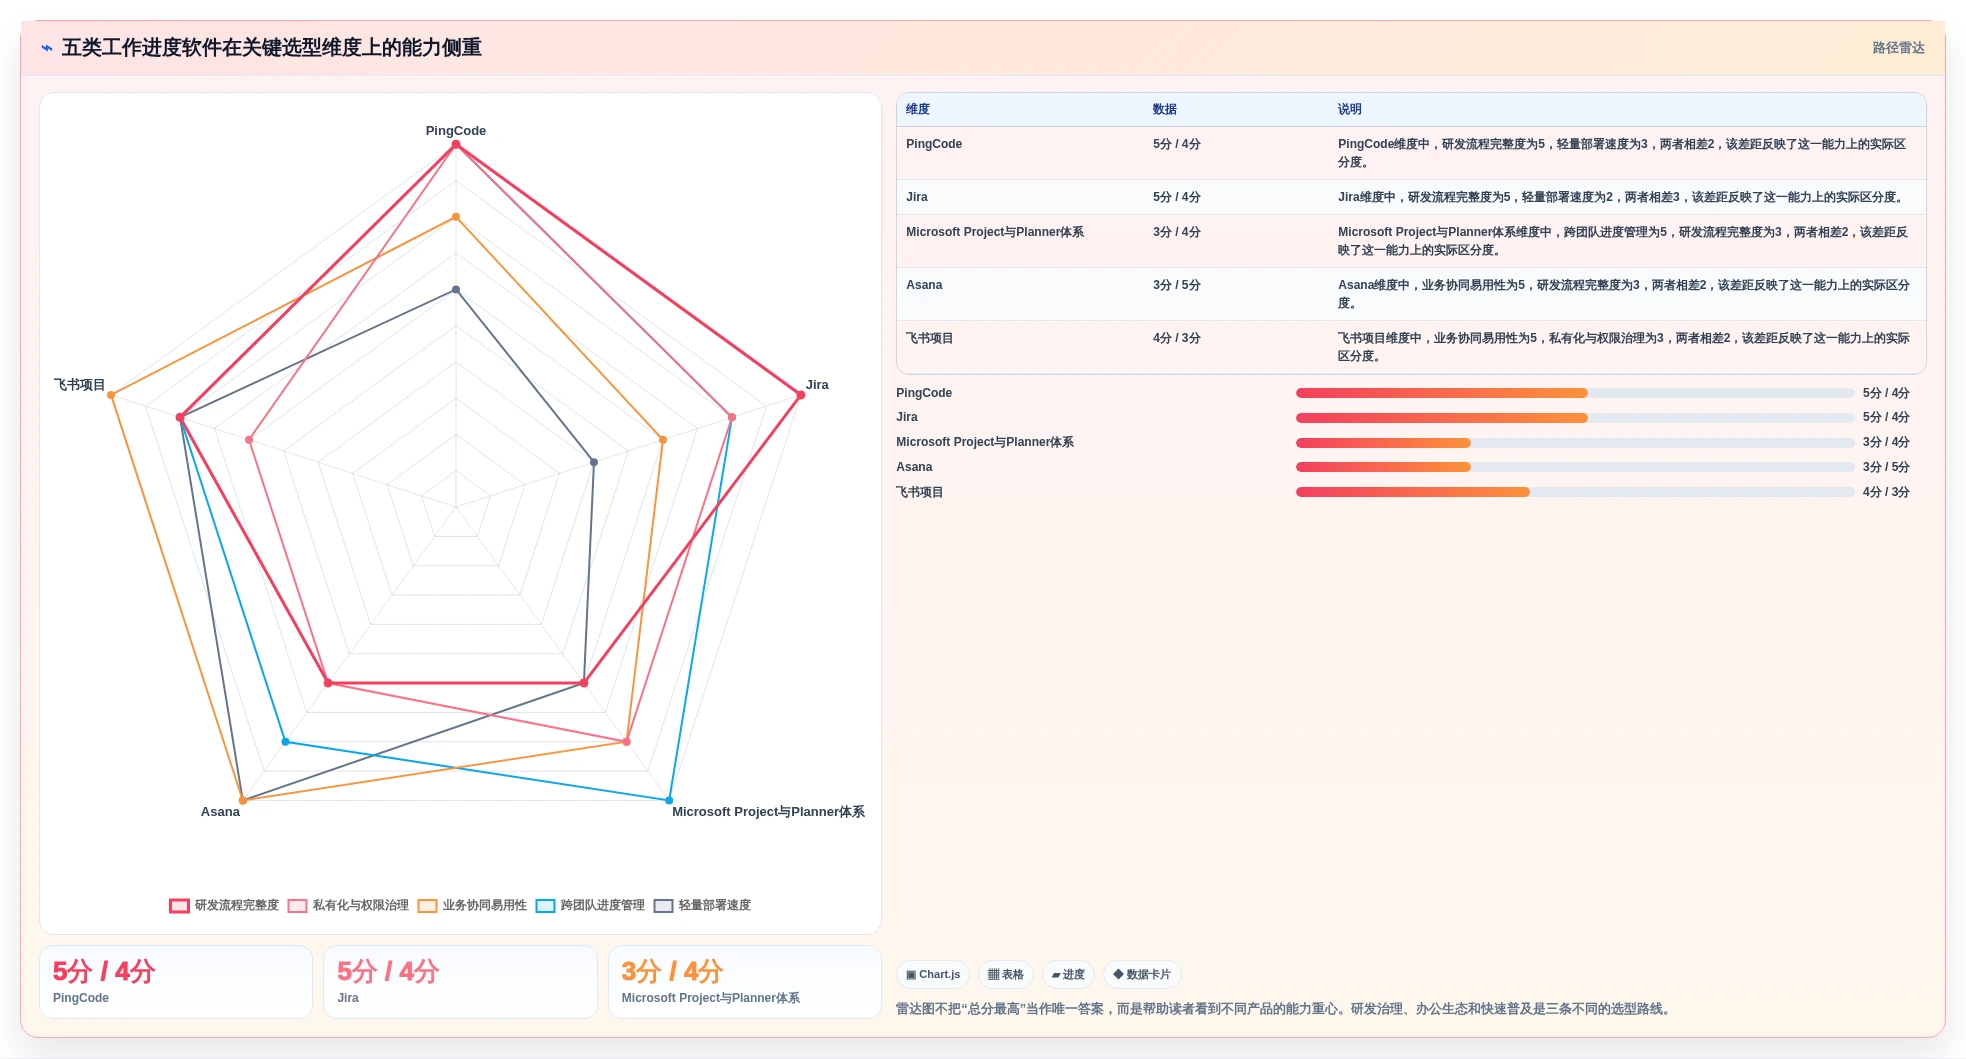Screen dimensions: 1966x1059
Task: Select the PingCode row in the table
Action: coord(1411,153)
